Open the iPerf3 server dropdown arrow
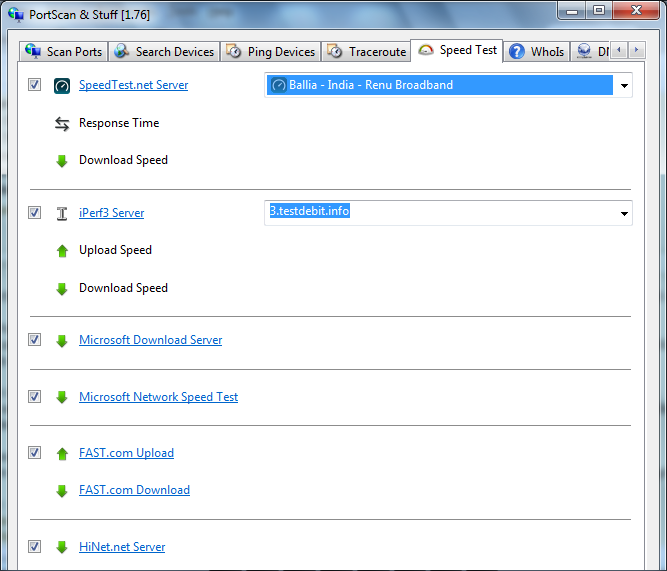Image resolution: width=667 pixels, height=571 pixels. (624, 213)
